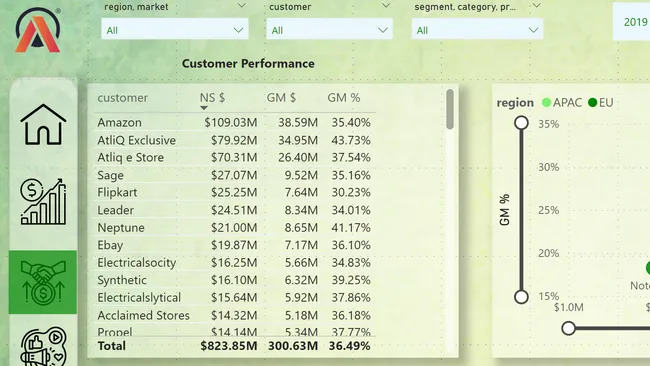The width and height of the screenshot is (650, 366).
Task: Click the GM % slider top handle
Action: pos(521,123)
